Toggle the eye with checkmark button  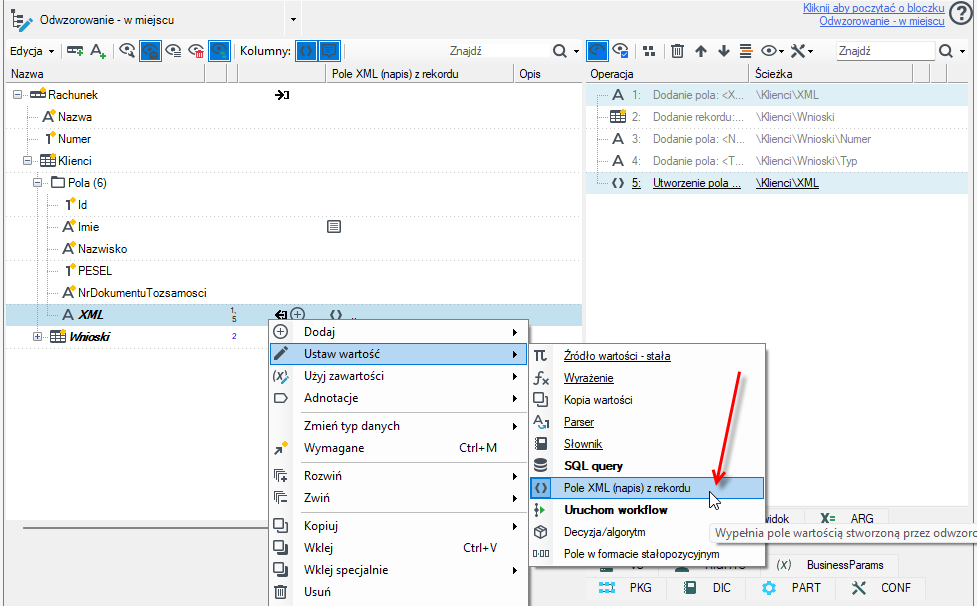(x=620, y=51)
